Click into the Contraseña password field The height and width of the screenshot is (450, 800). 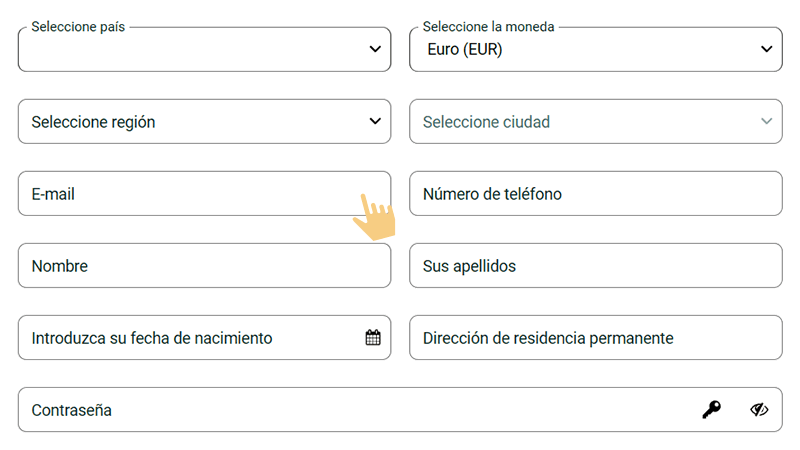(350, 410)
